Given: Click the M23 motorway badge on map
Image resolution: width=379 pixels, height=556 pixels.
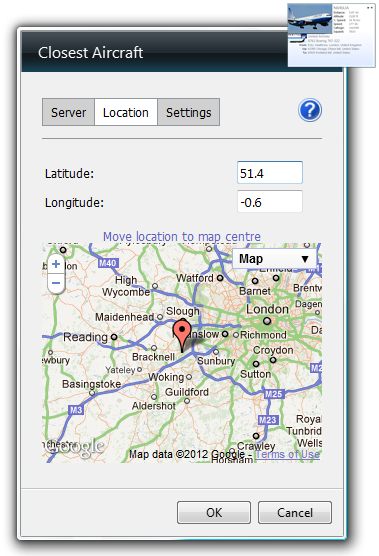Looking at the screenshot, I should 268,420.
